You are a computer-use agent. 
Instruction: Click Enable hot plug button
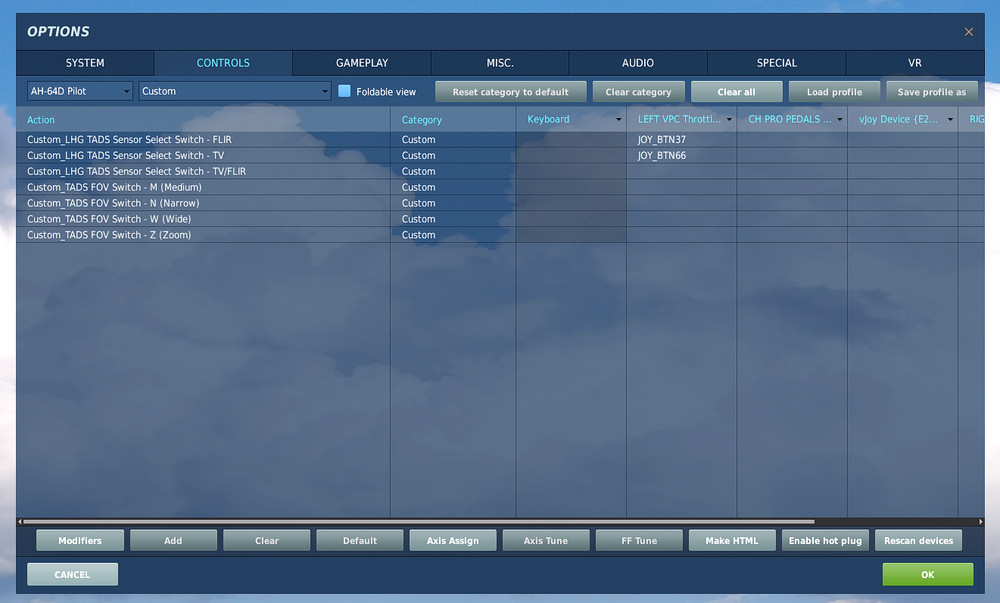tap(825, 541)
